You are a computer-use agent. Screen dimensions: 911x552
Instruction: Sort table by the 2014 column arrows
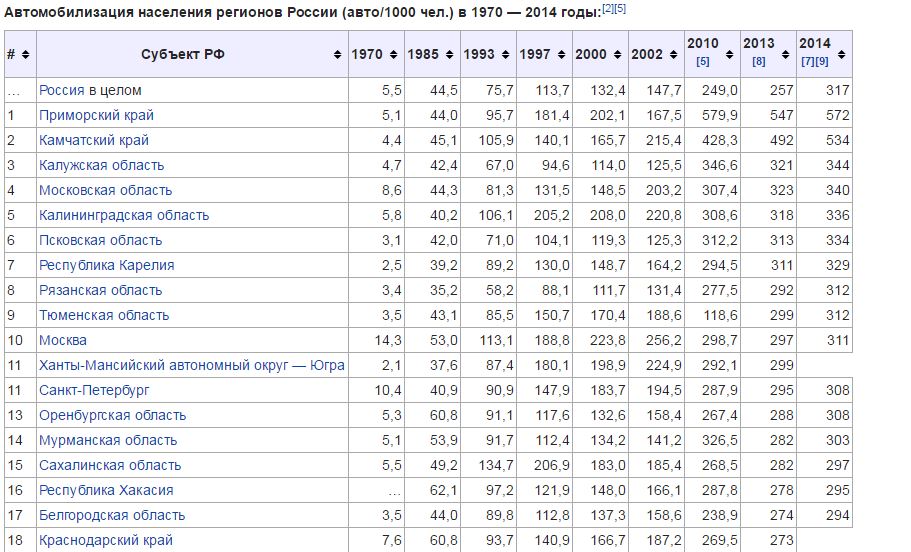coord(841,55)
